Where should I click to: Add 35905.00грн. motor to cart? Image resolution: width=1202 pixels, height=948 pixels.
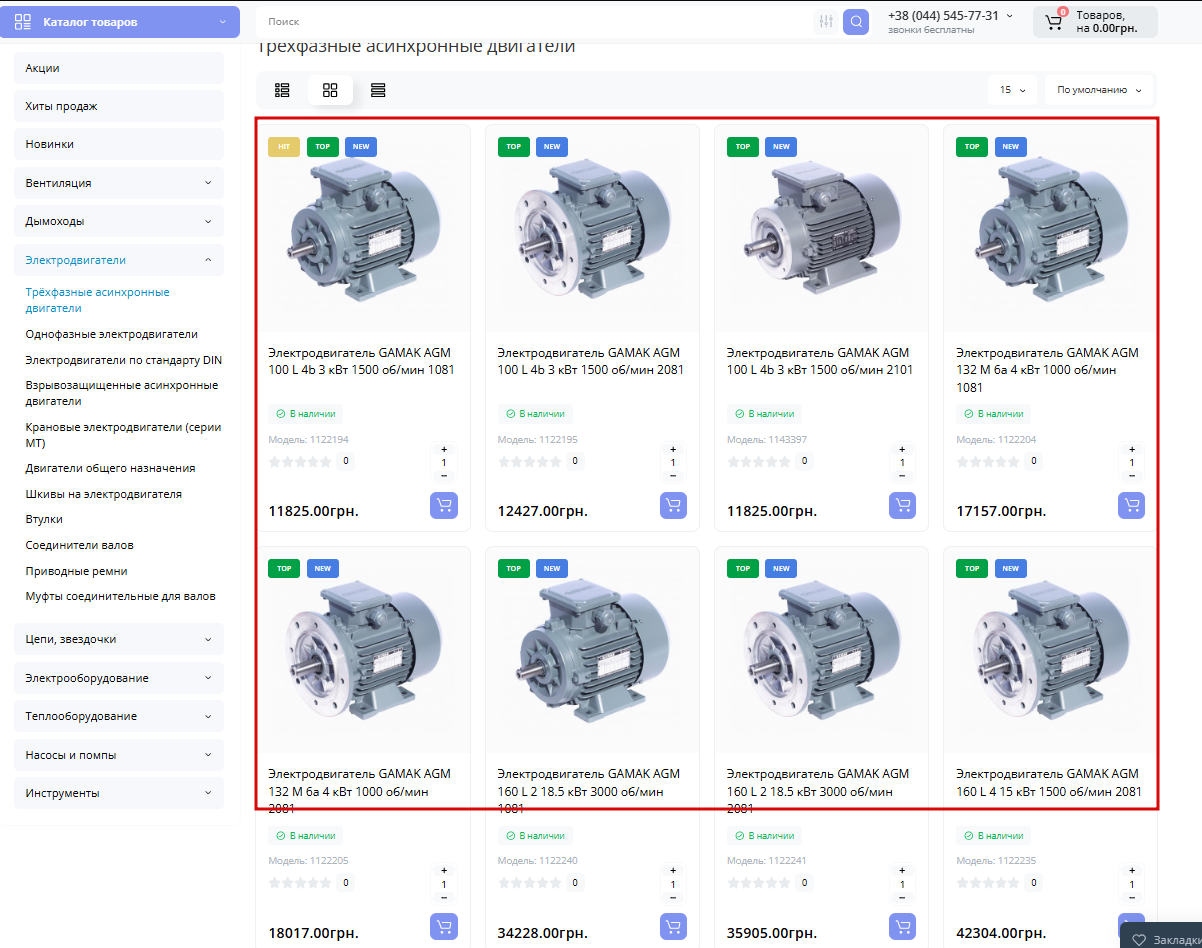(x=902, y=926)
